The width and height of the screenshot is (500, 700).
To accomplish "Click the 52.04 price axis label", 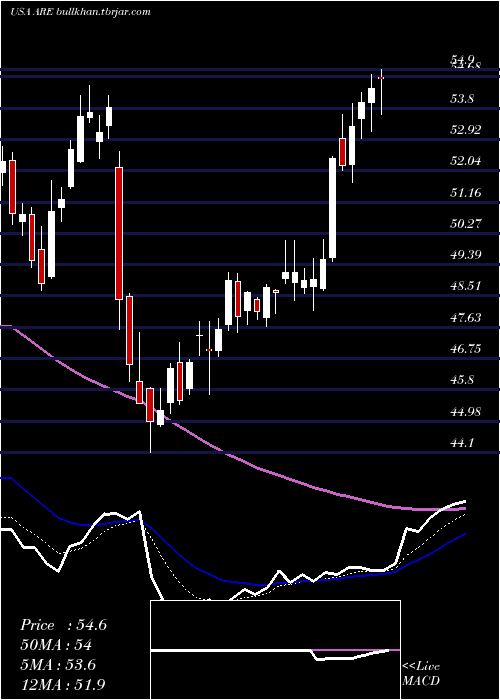I will coord(466,161).
